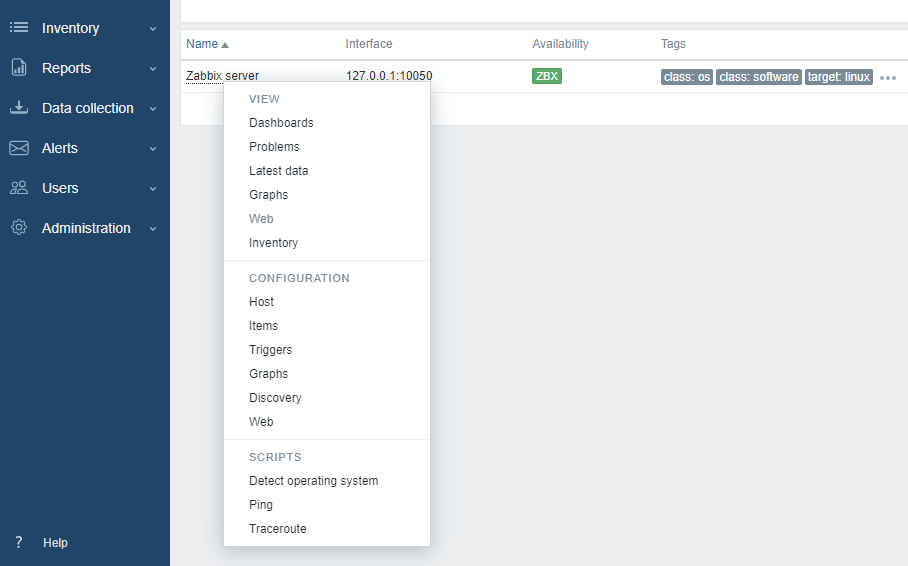
Task: Expand the Alerts sidebar chevron
Action: [x=153, y=148]
